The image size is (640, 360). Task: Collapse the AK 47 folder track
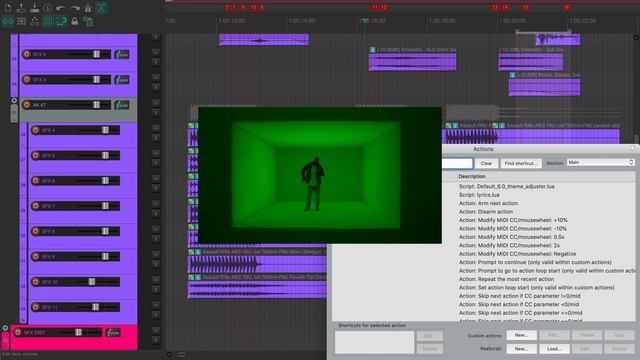(14, 100)
